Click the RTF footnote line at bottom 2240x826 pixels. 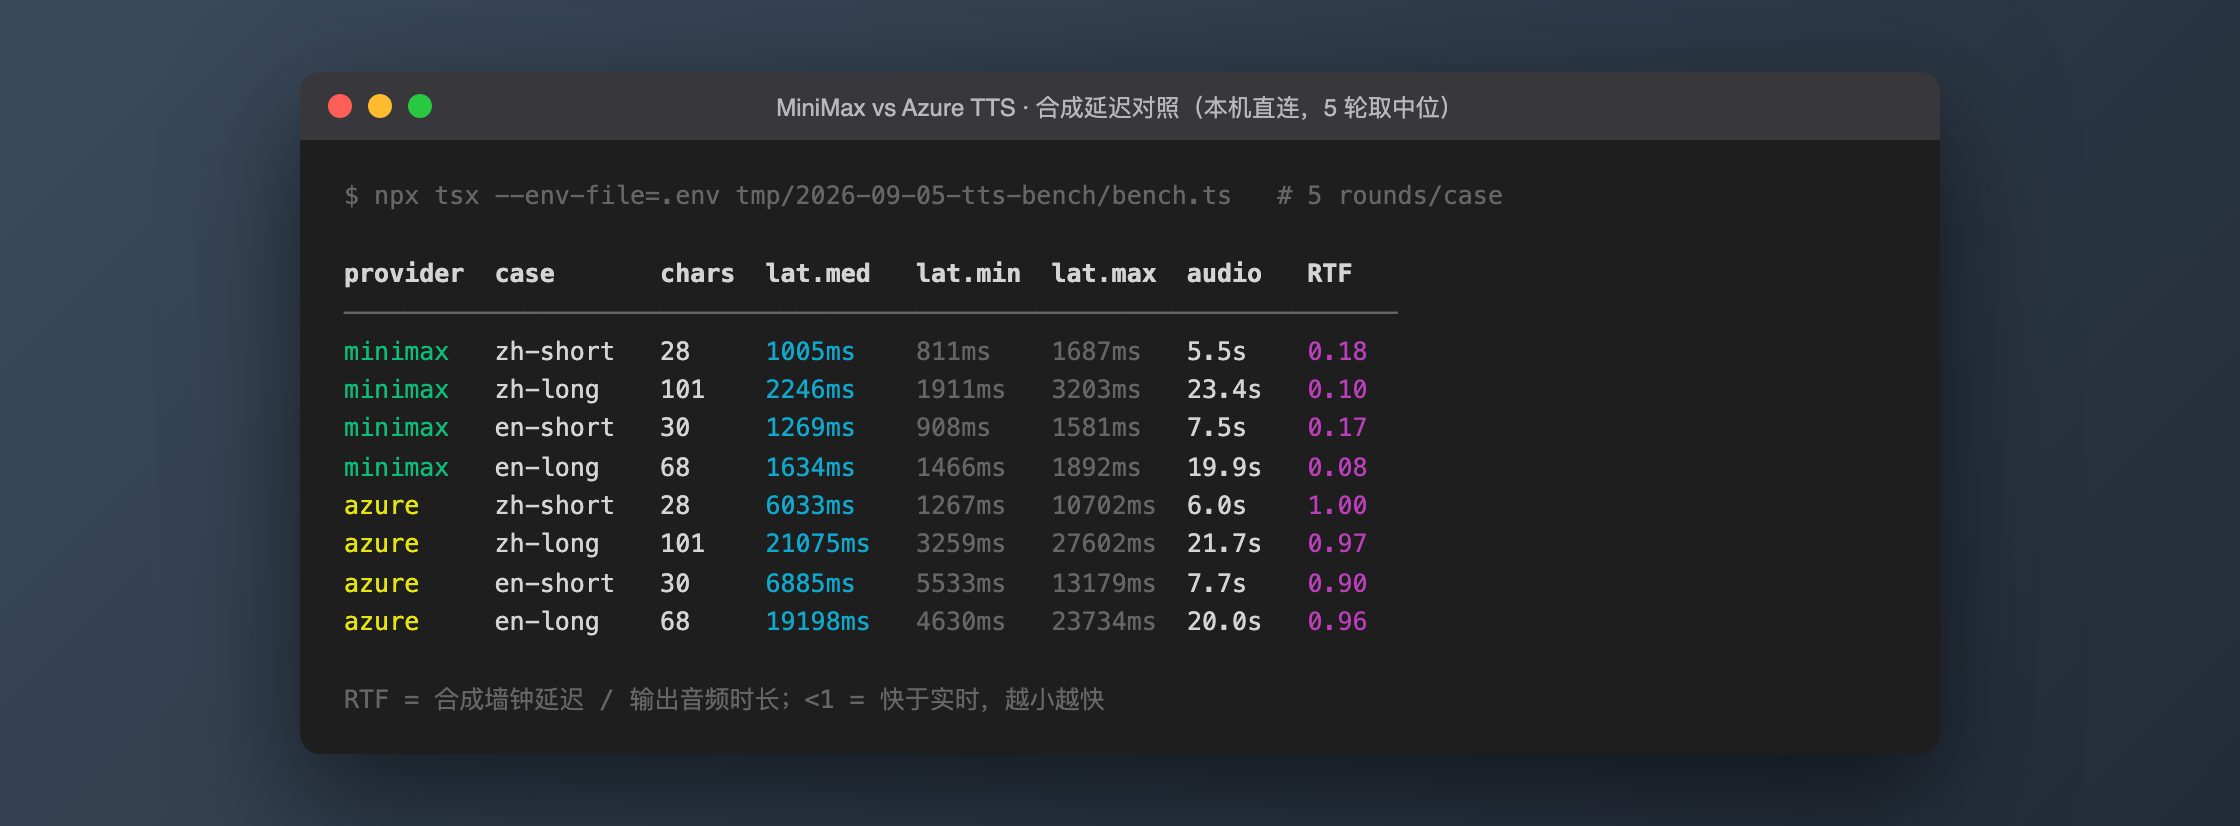coord(724,699)
